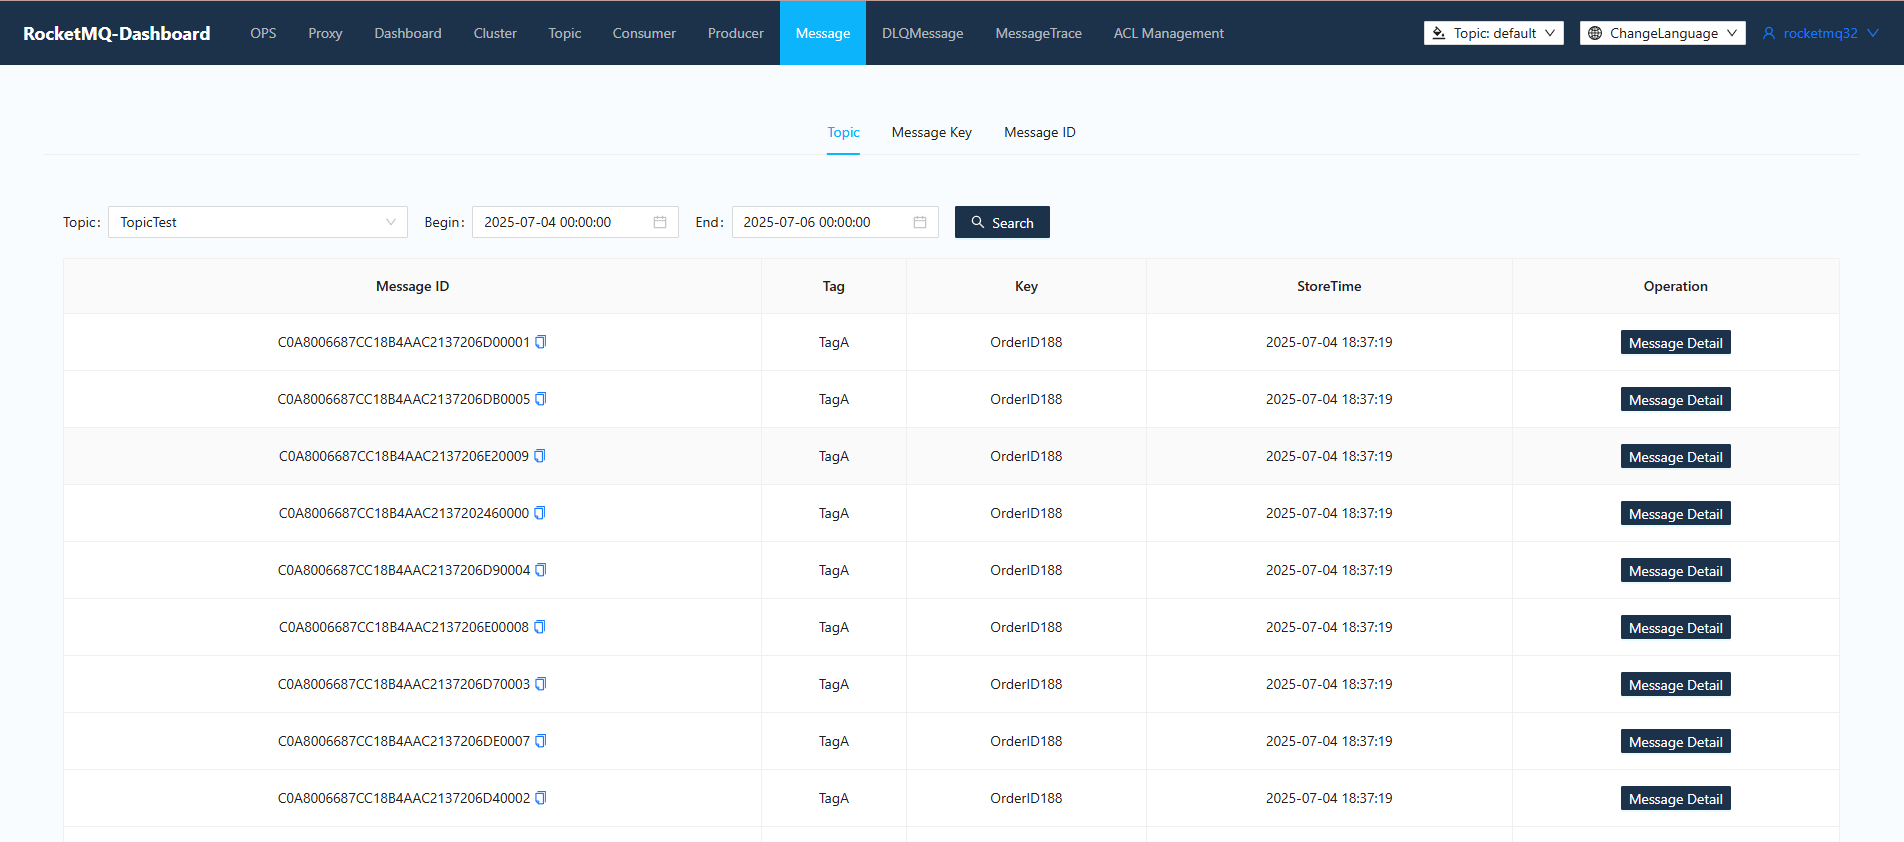Expand the rocketmq32 user menu
1904x842 pixels.
[1820, 33]
